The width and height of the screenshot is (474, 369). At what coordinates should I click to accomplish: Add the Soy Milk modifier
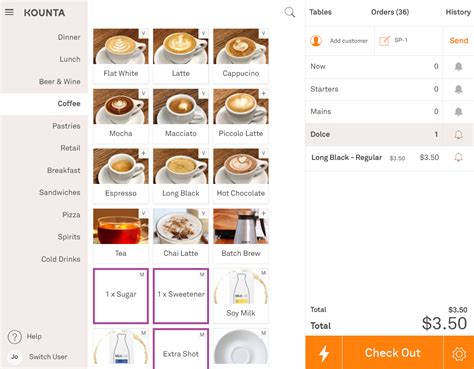coord(241,296)
